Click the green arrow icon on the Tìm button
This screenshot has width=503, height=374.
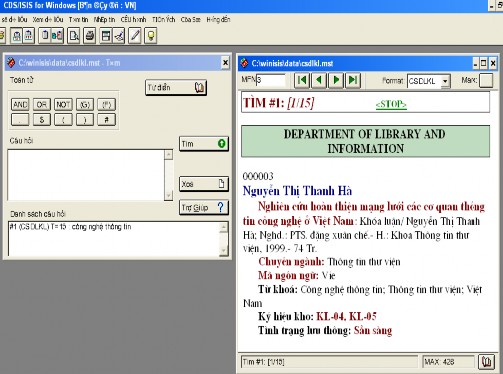221,144
